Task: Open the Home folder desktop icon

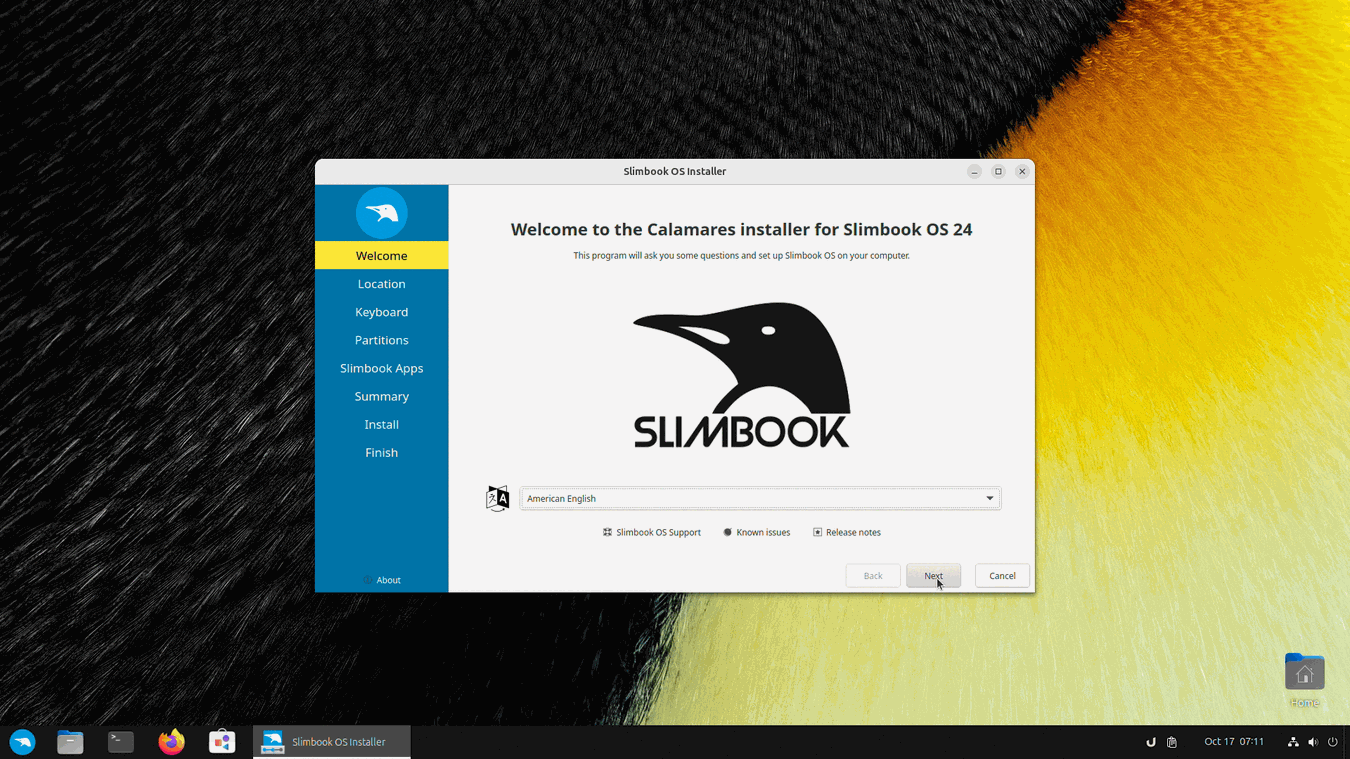Action: coord(1304,675)
